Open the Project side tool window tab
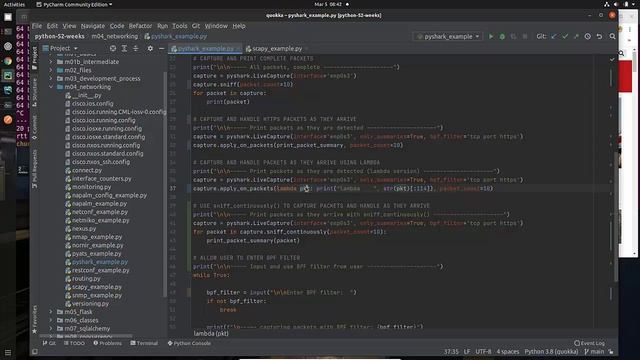Screen dimensions: 640x360 35,58
